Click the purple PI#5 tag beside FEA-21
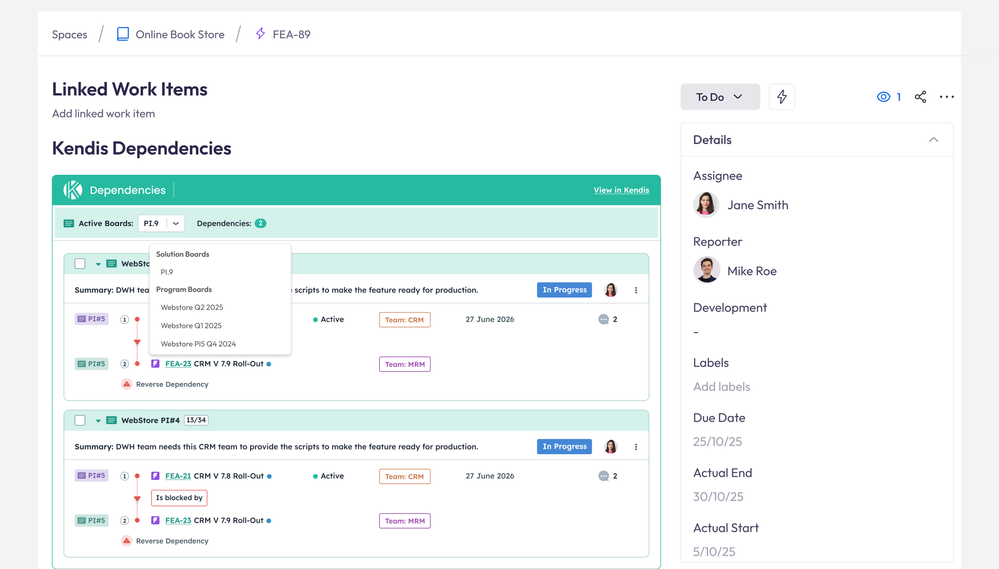This screenshot has height=569, width=999. [91, 475]
